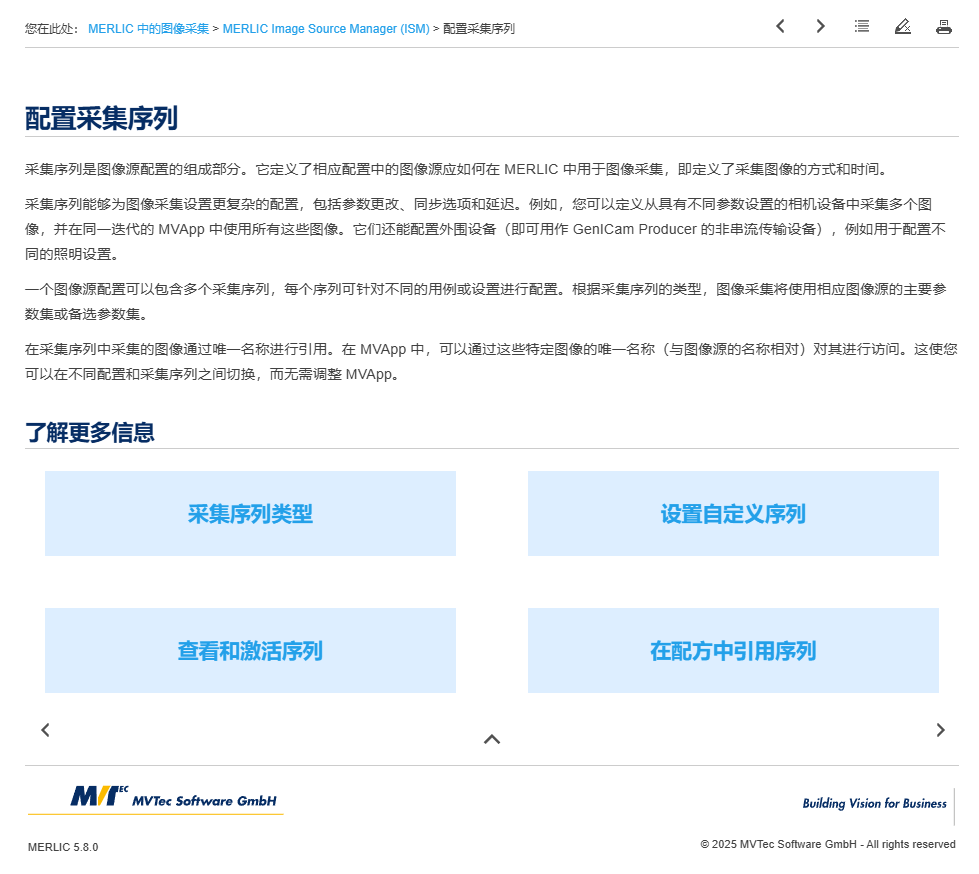Open the MERLIC 中的图像采集 breadcrumb link
Screen dimensions: 979x874
pos(148,29)
